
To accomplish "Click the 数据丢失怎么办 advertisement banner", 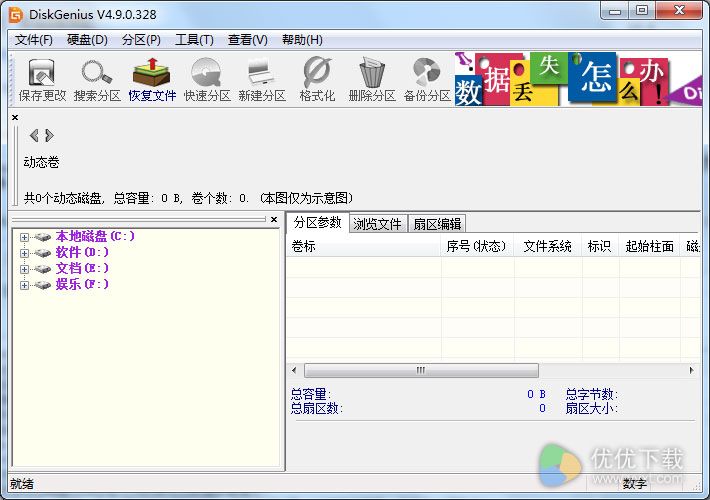I will tap(578, 79).
